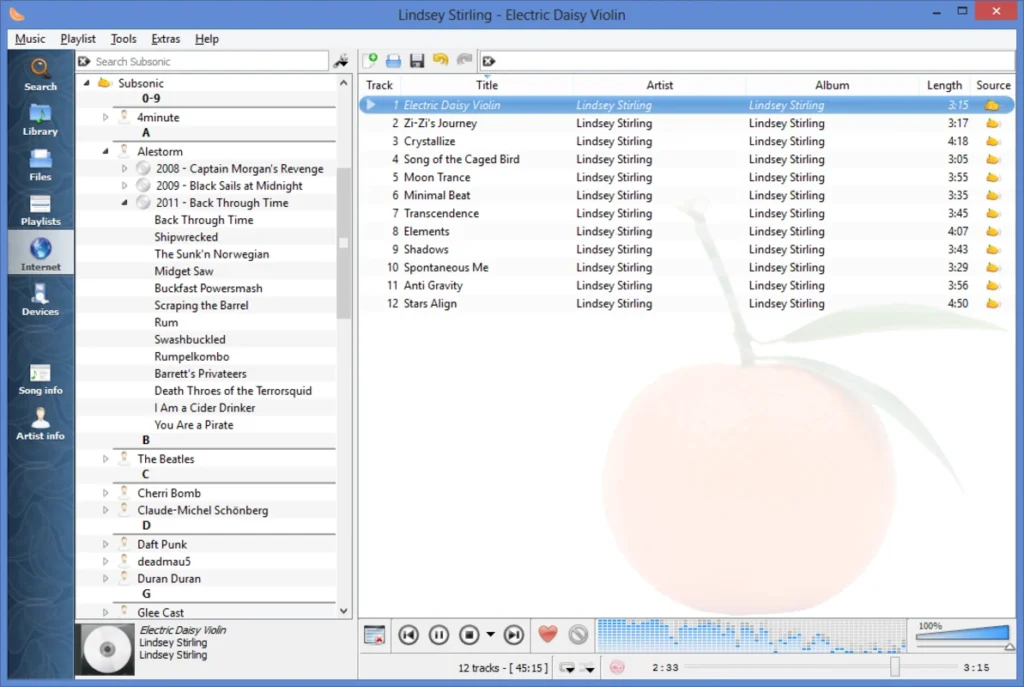Open the Library sidebar view
The width and height of the screenshot is (1024, 687).
pos(40,119)
